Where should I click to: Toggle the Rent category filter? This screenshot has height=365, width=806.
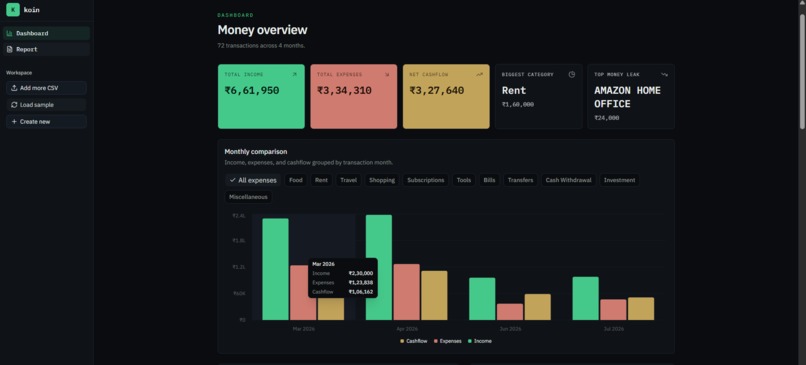(x=321, y=180)
